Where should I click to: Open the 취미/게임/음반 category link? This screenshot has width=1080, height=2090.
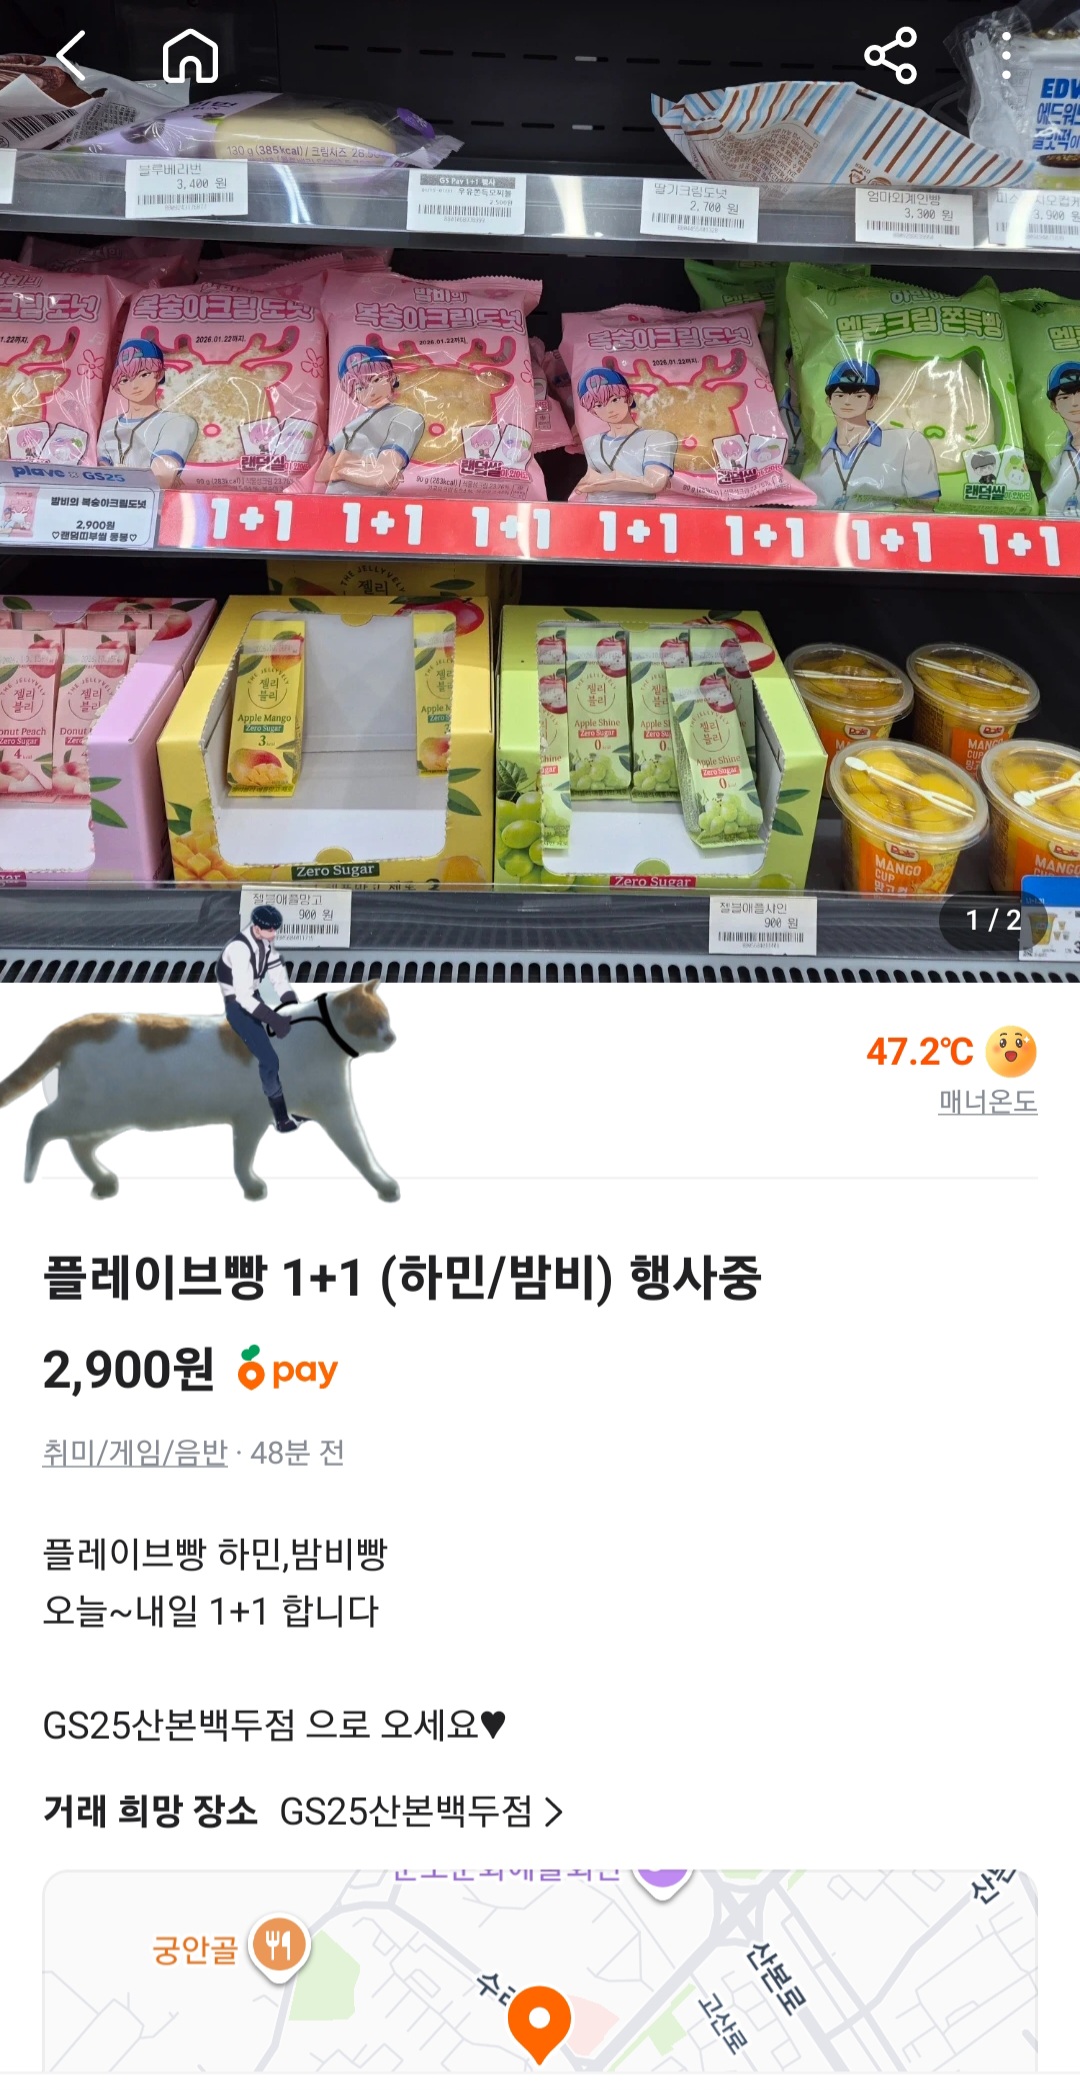pos(135,1452)
